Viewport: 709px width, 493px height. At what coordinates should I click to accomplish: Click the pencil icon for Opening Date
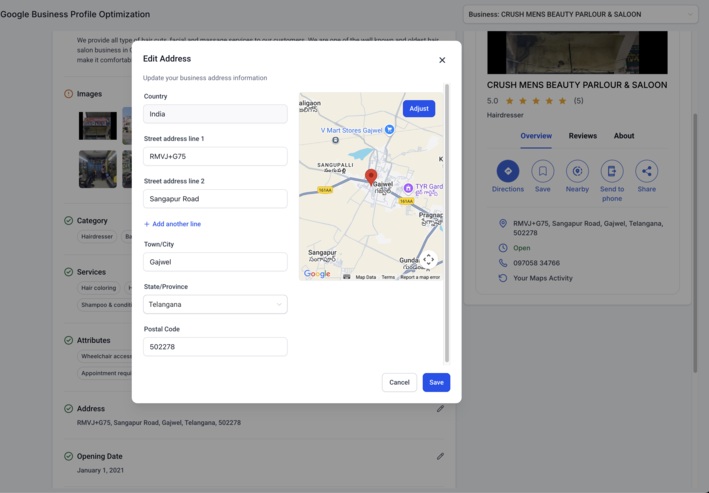click(x=440, y=456)
